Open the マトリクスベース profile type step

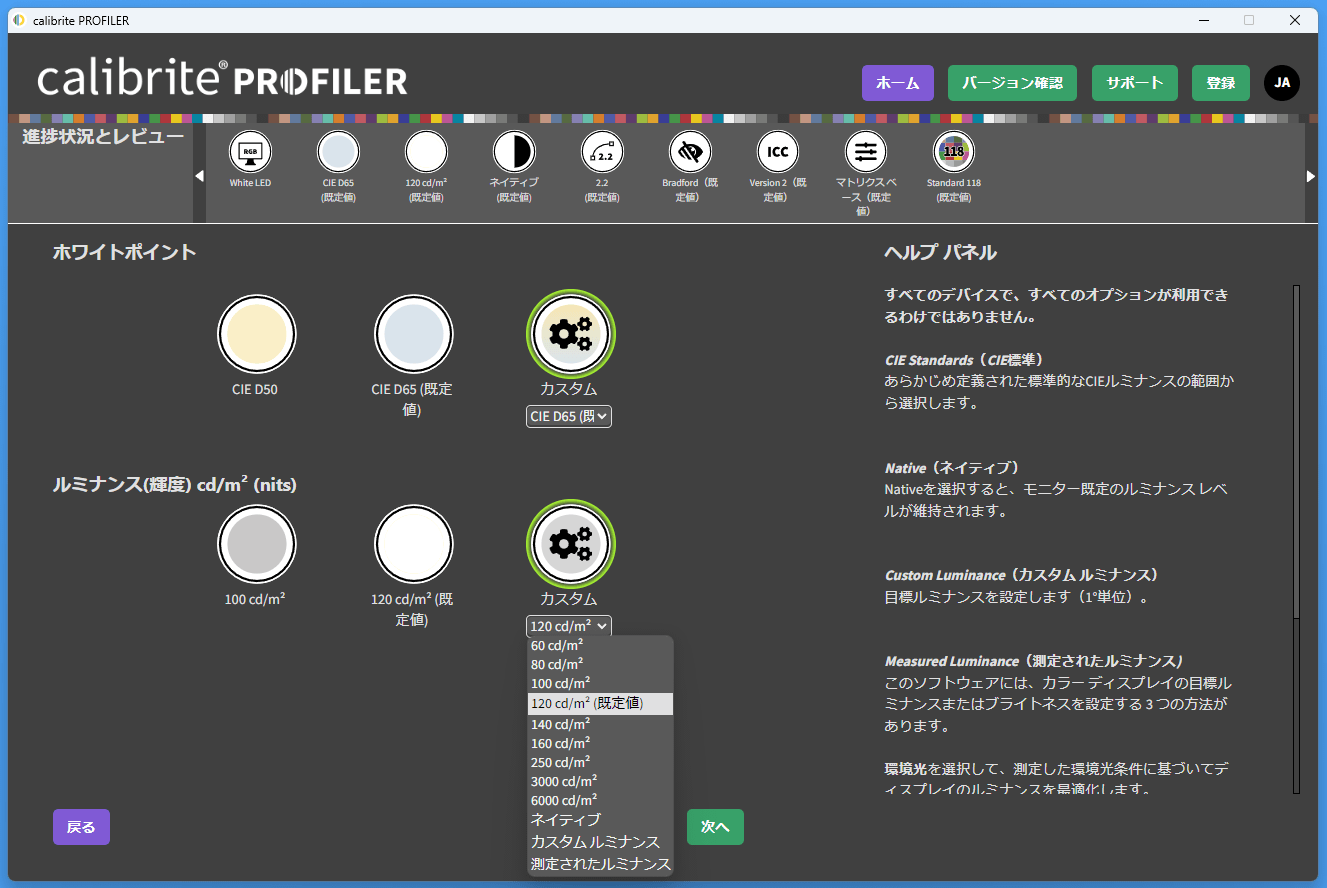tap(866, 152)
